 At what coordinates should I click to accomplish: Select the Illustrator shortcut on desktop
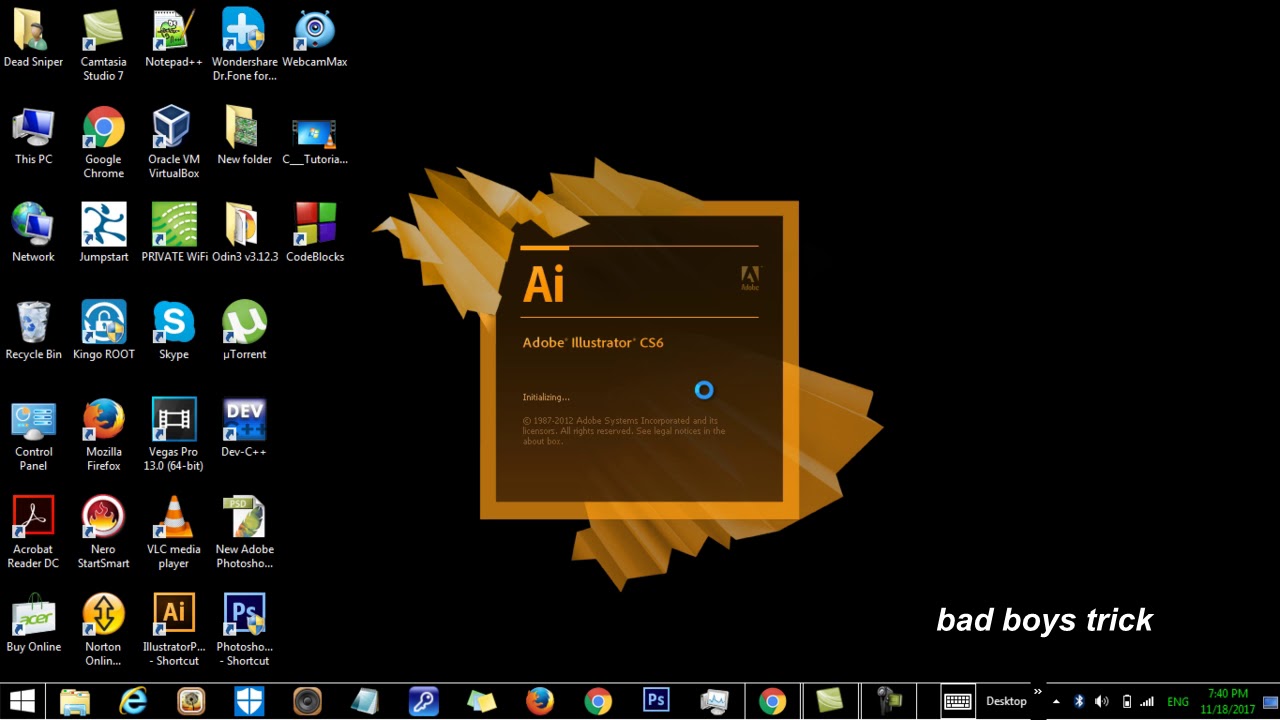coord(174,630)
